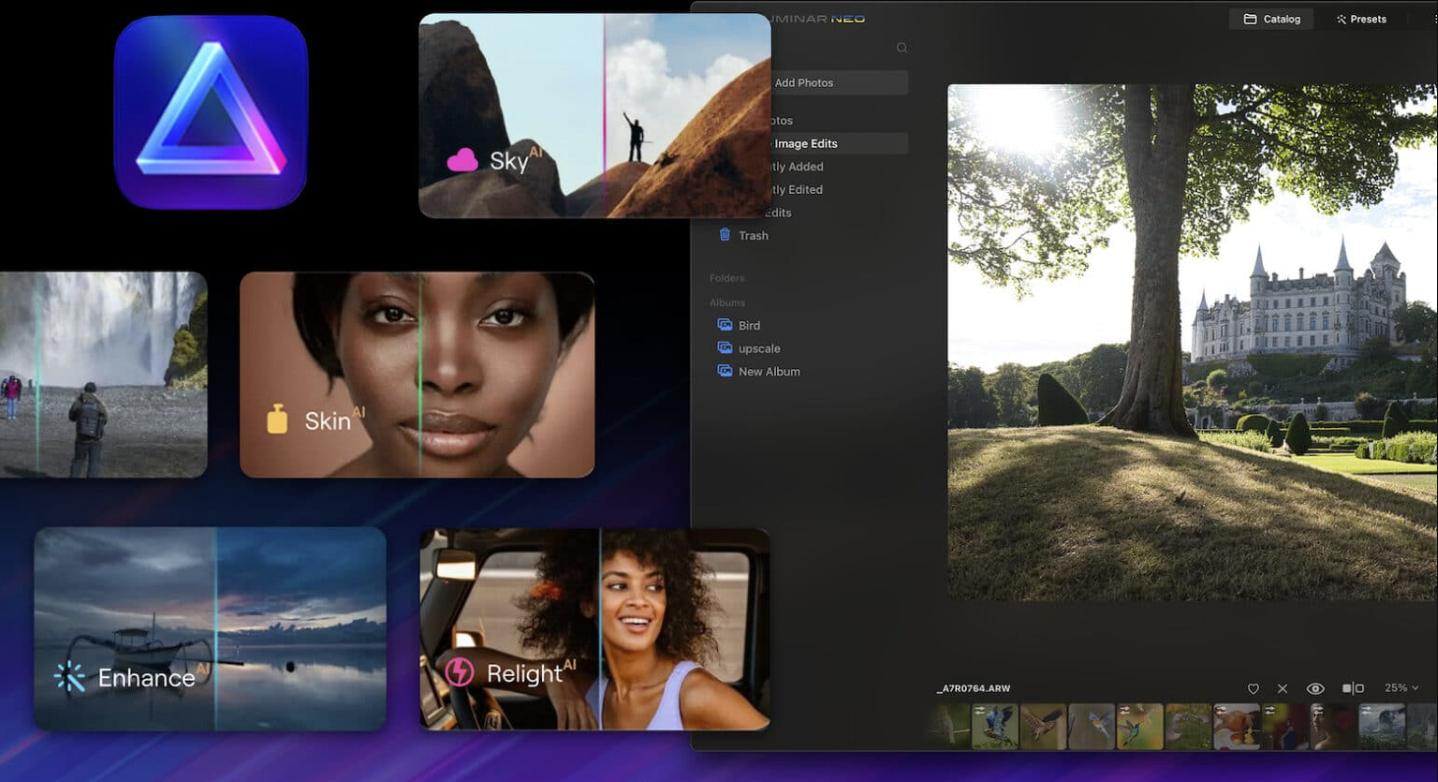
Task: Switch to the Presets tab
Action: tap(1361, 19)
